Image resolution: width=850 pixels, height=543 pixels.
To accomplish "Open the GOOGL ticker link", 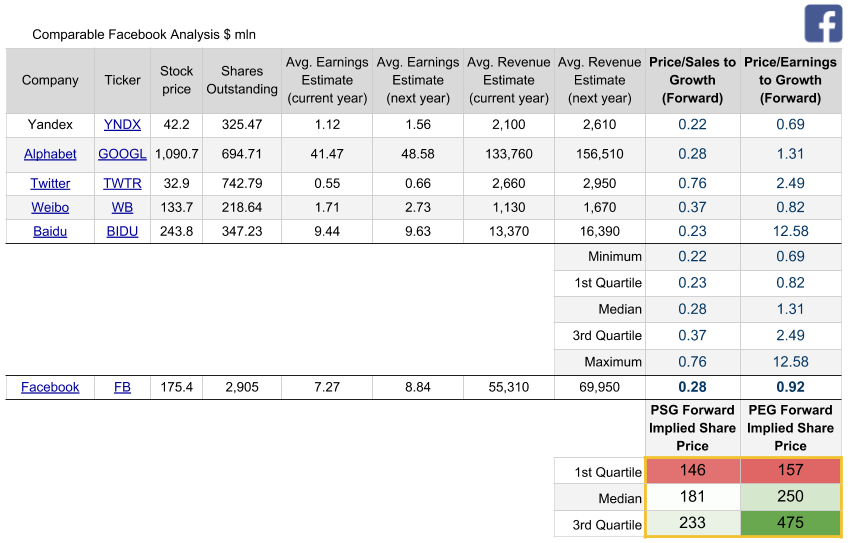I will [122, 154].
